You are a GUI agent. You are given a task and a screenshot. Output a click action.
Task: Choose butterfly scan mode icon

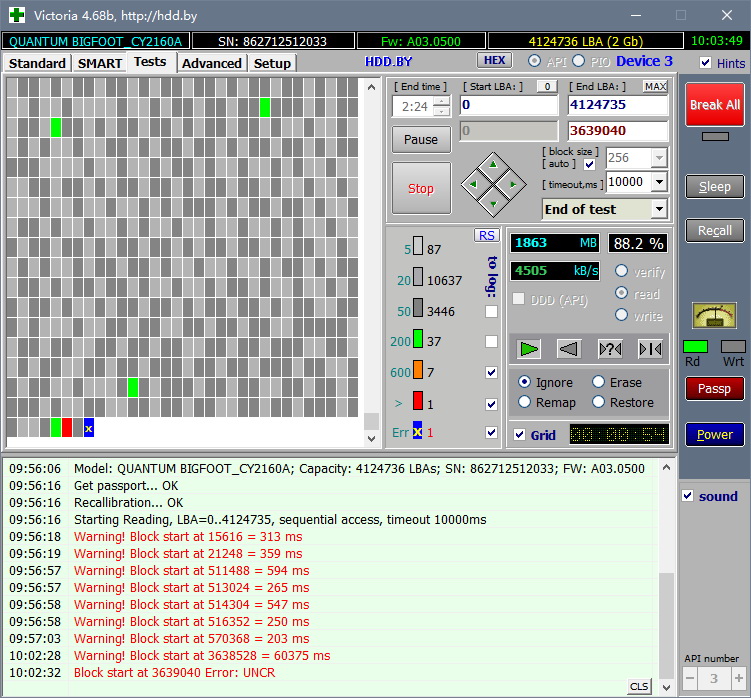click(x=650, y=349)
